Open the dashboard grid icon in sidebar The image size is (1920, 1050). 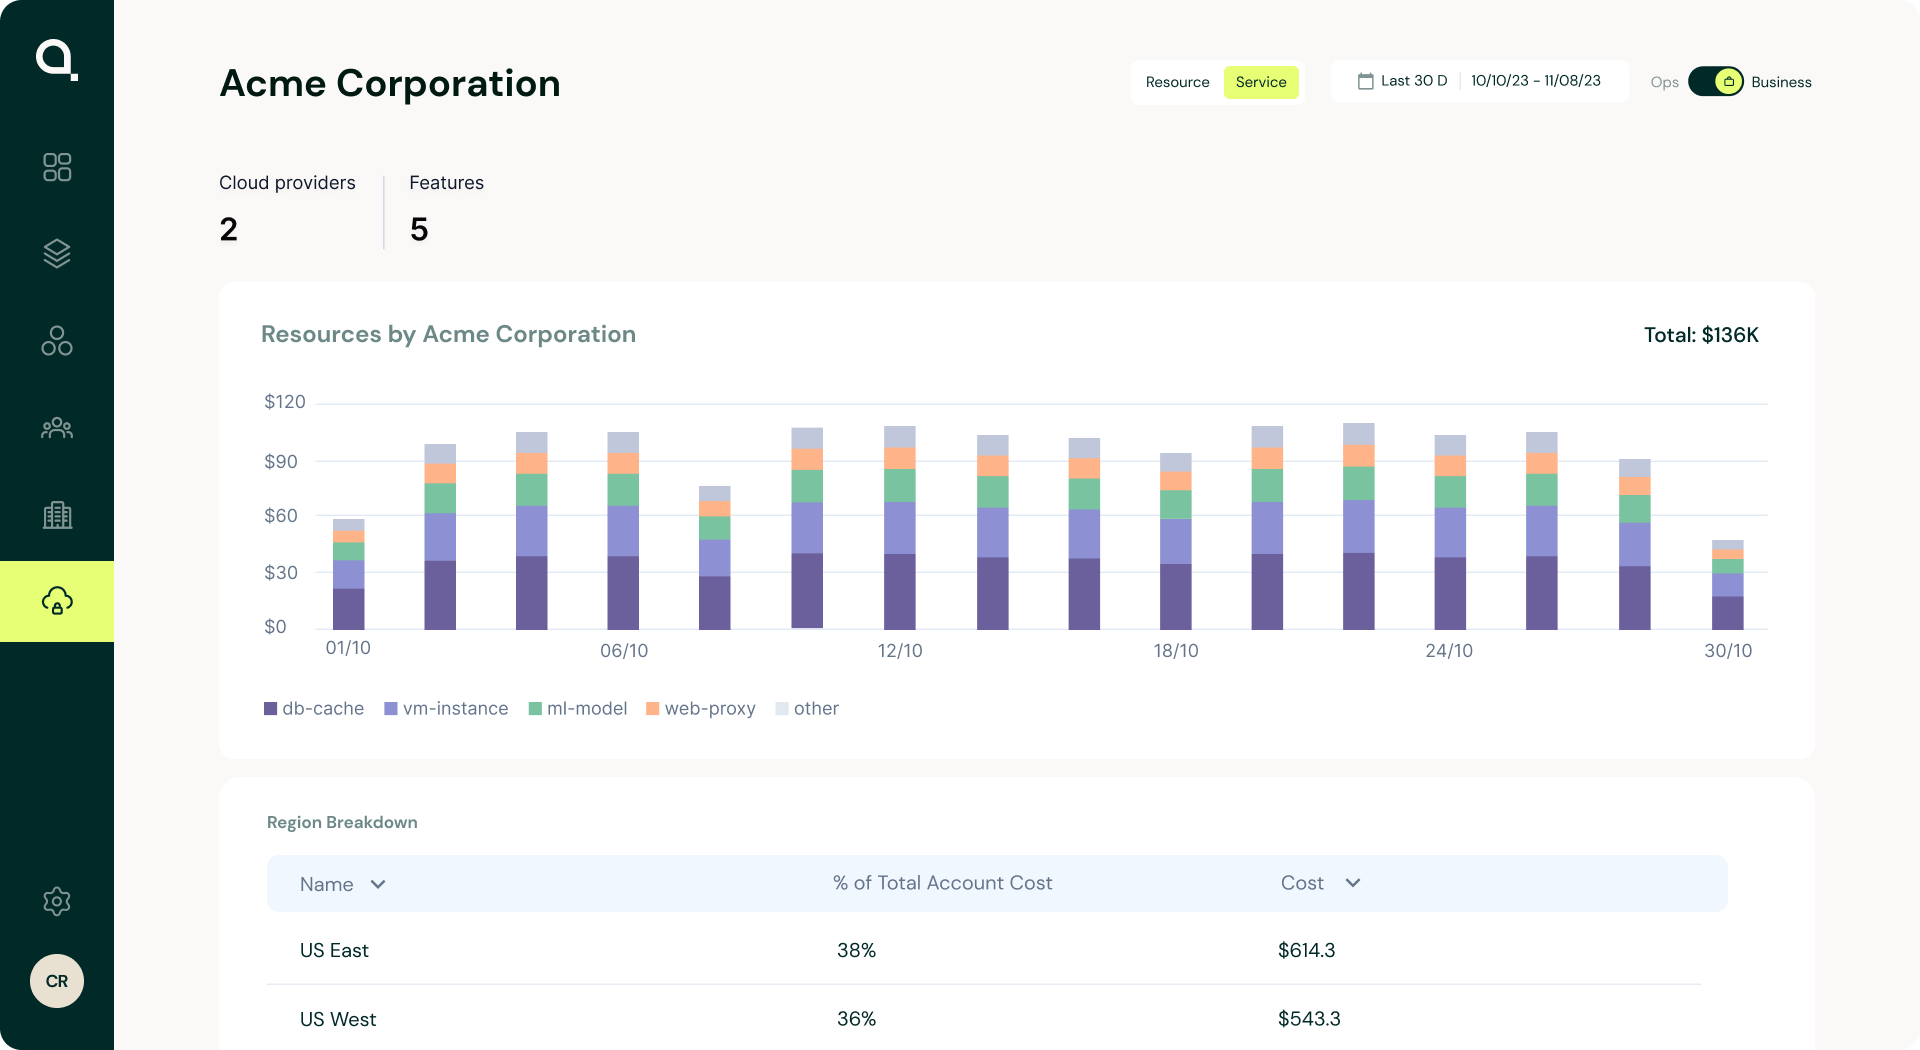[x=57, y=167]
